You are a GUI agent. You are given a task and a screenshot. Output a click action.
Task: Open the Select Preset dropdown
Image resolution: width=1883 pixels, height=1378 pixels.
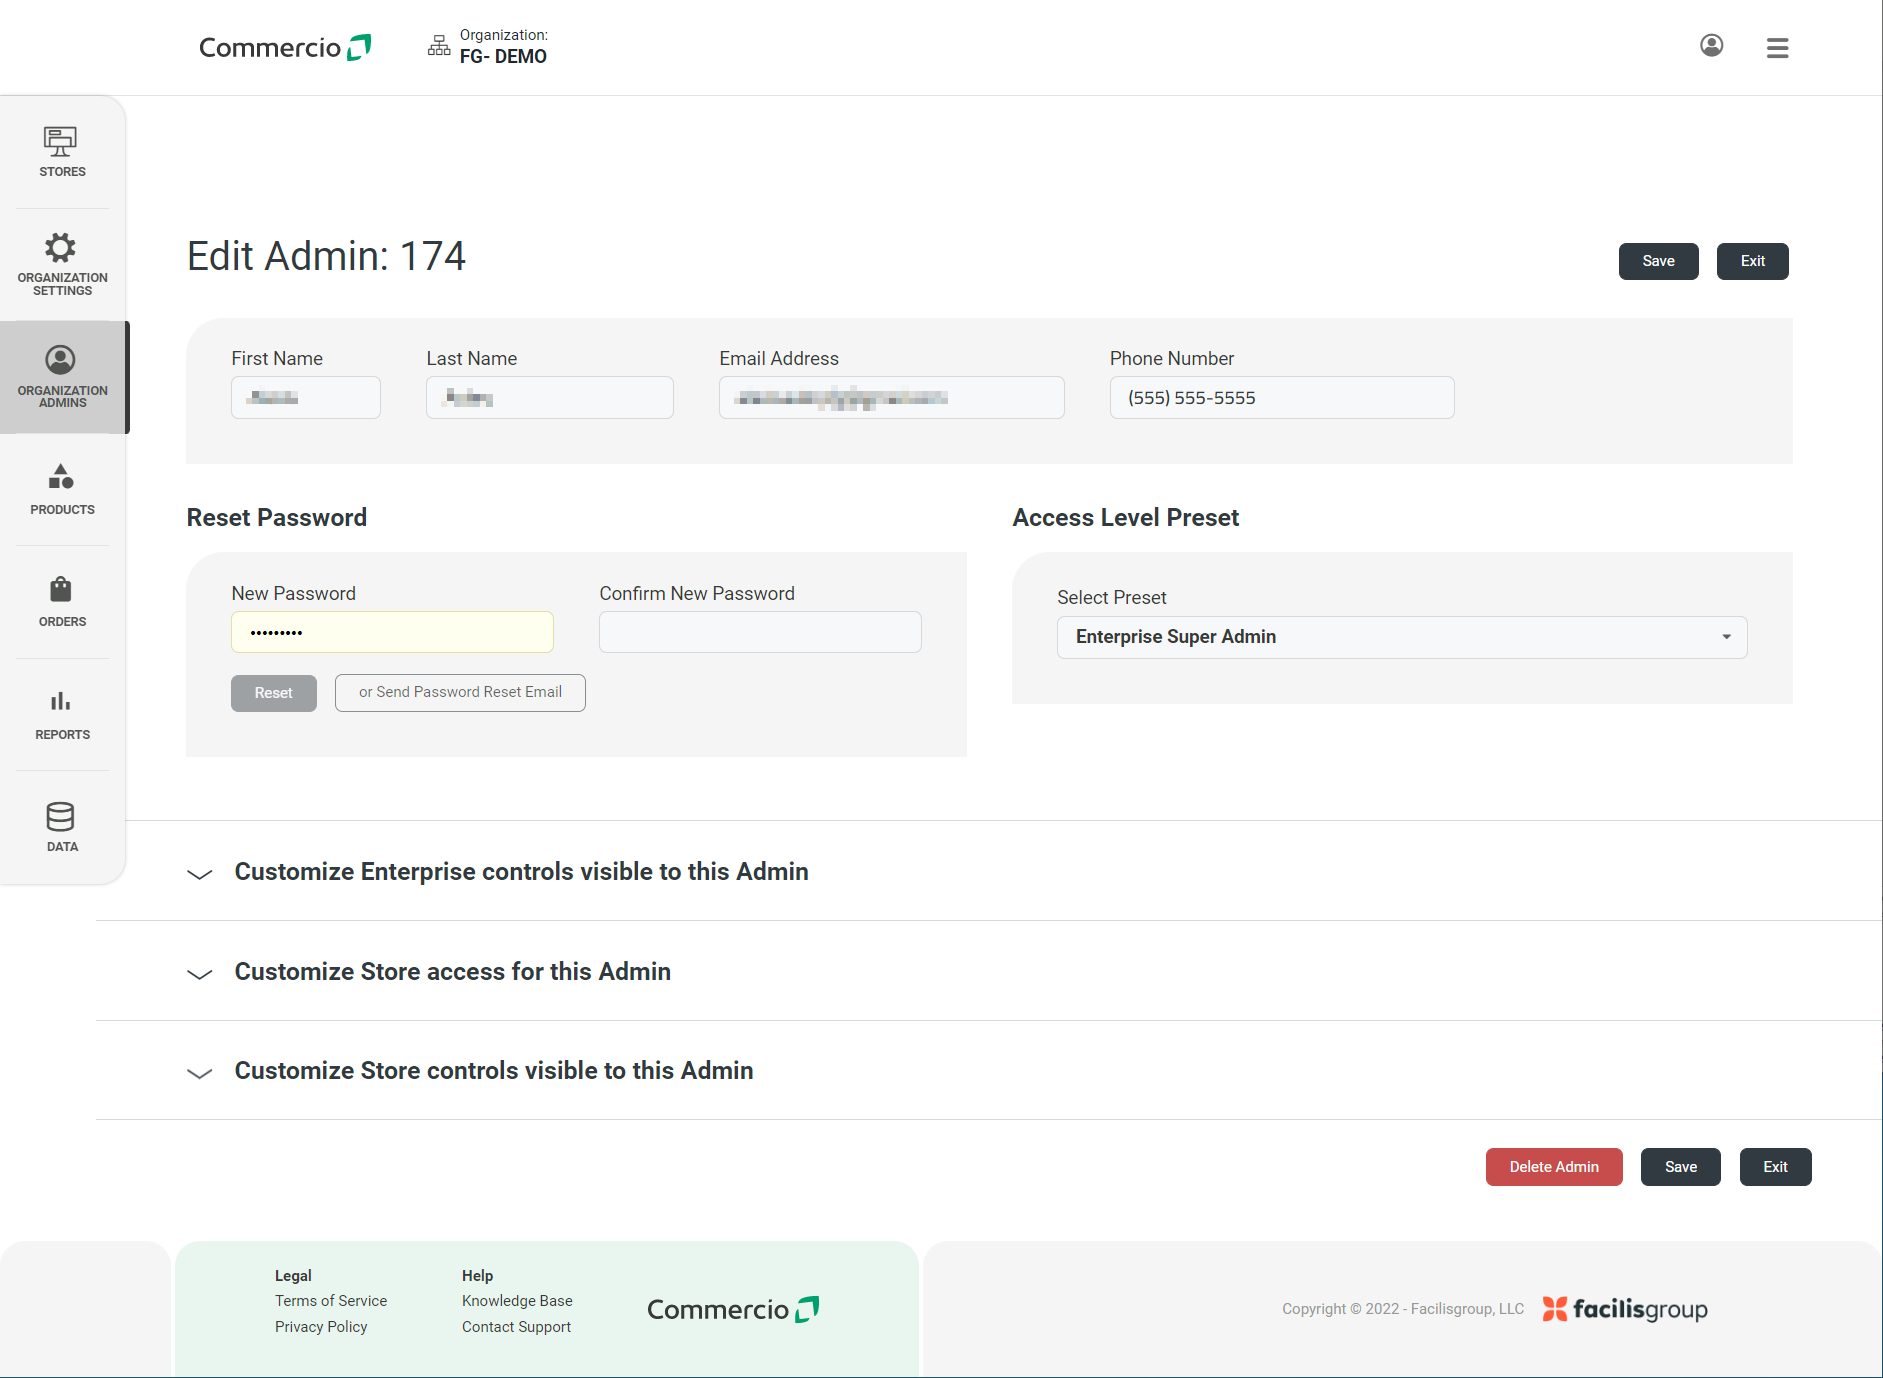[x=1401, y=637]
